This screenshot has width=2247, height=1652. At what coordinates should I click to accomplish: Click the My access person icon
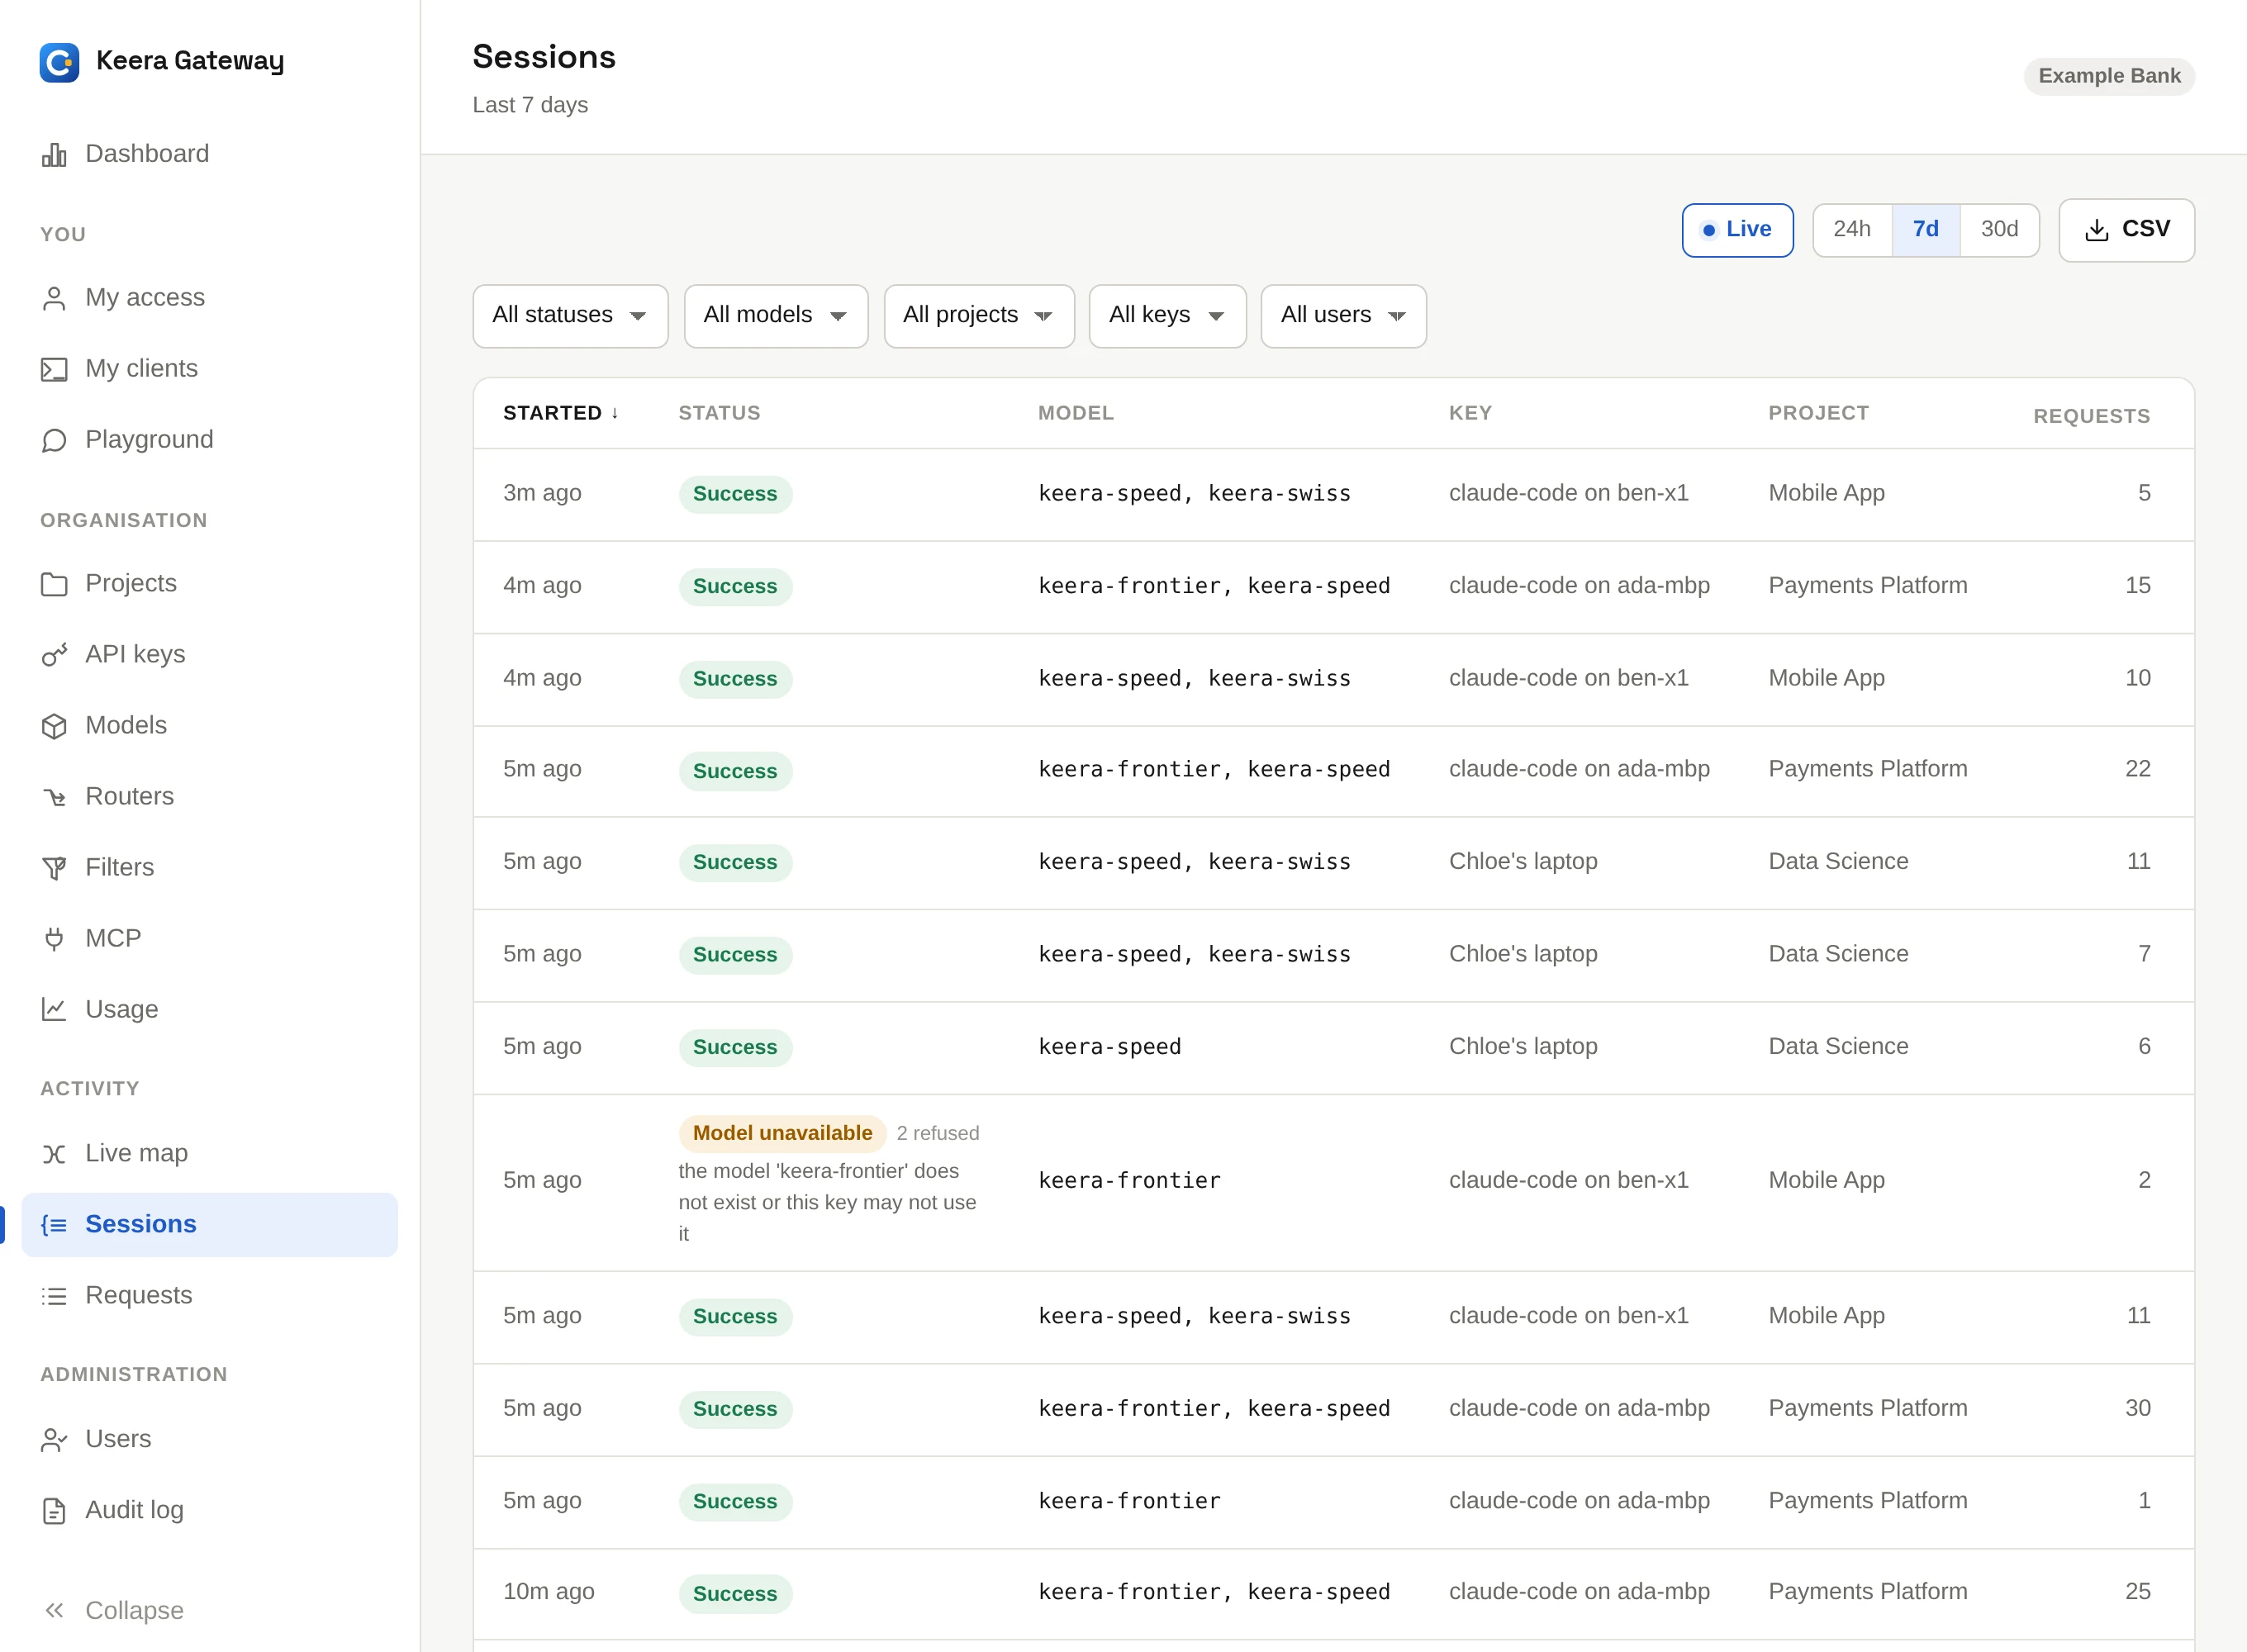pyautogui.click(x=54, y=298)
